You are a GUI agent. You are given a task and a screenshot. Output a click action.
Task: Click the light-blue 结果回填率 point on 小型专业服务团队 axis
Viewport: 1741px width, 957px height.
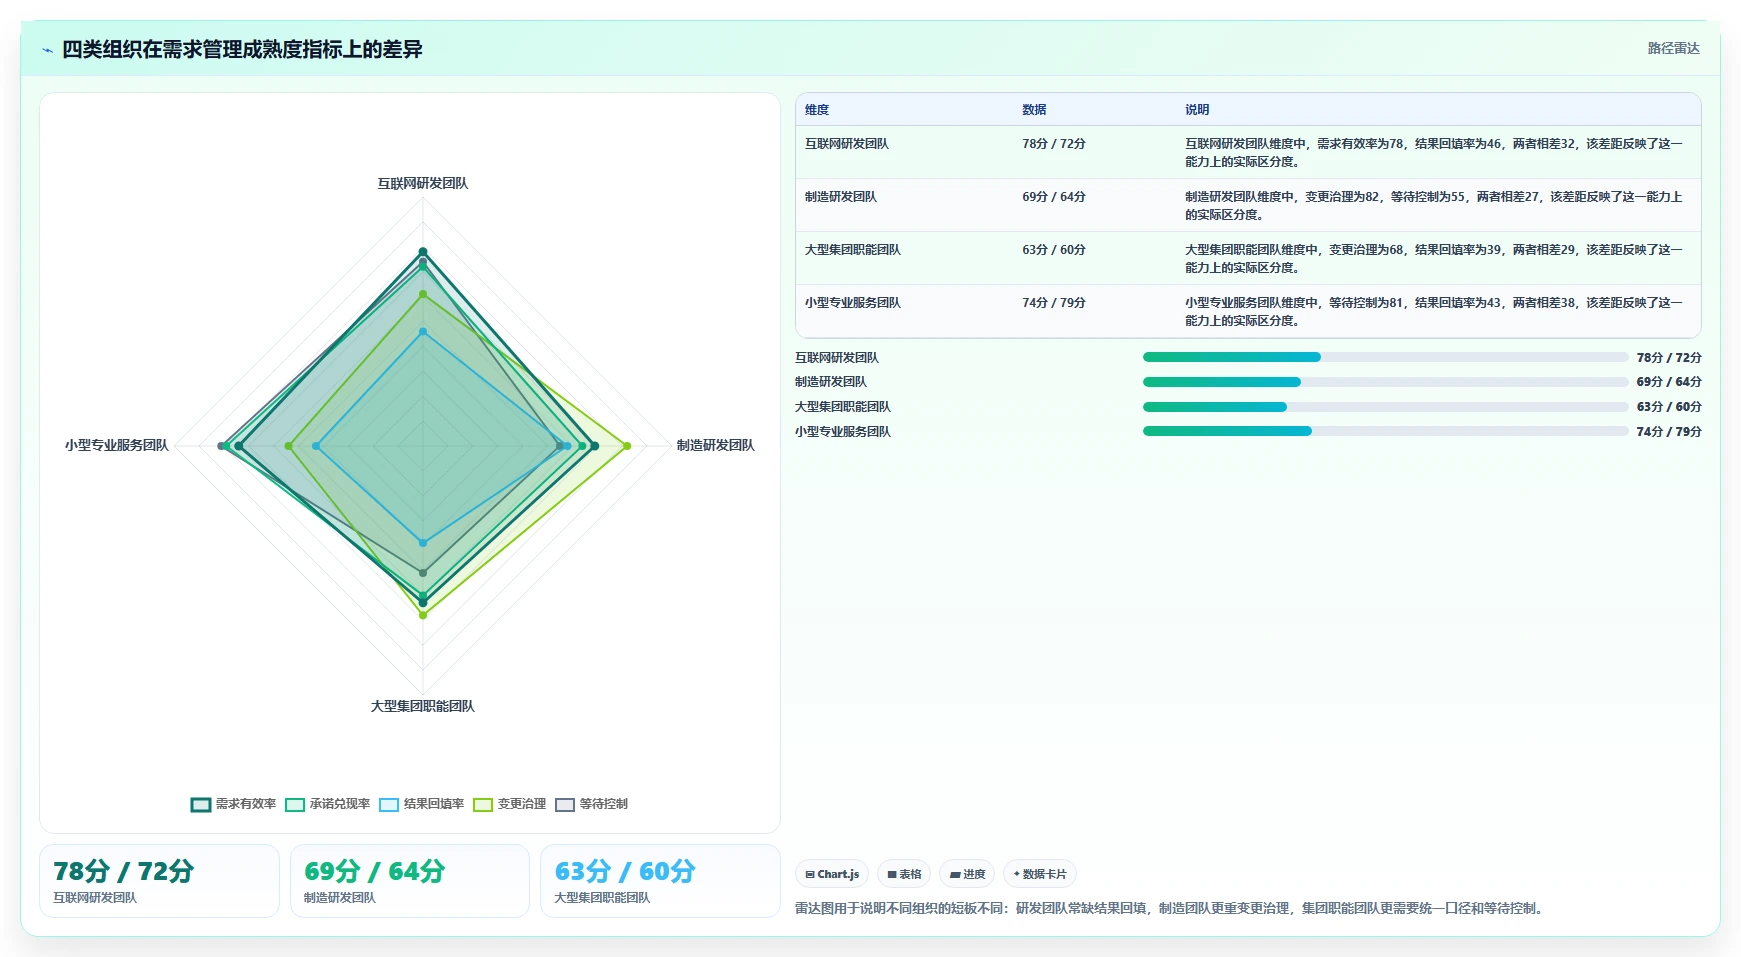(x=316, y=446)
